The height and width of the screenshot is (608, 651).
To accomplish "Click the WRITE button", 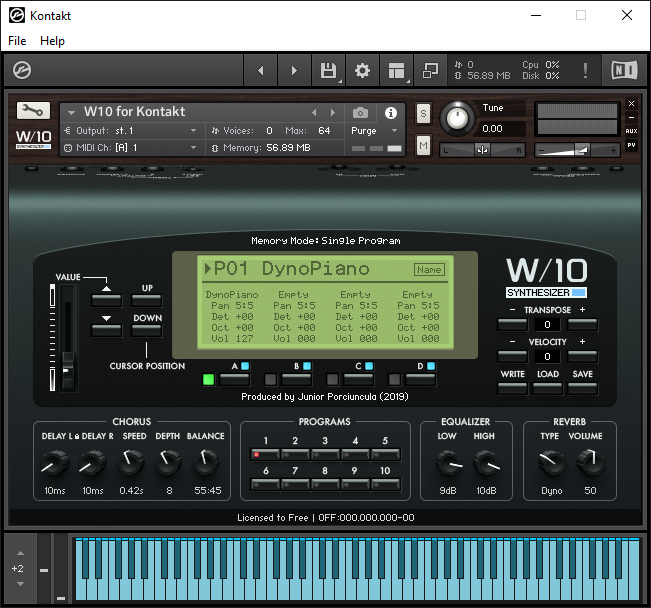I will pos(512,388).
